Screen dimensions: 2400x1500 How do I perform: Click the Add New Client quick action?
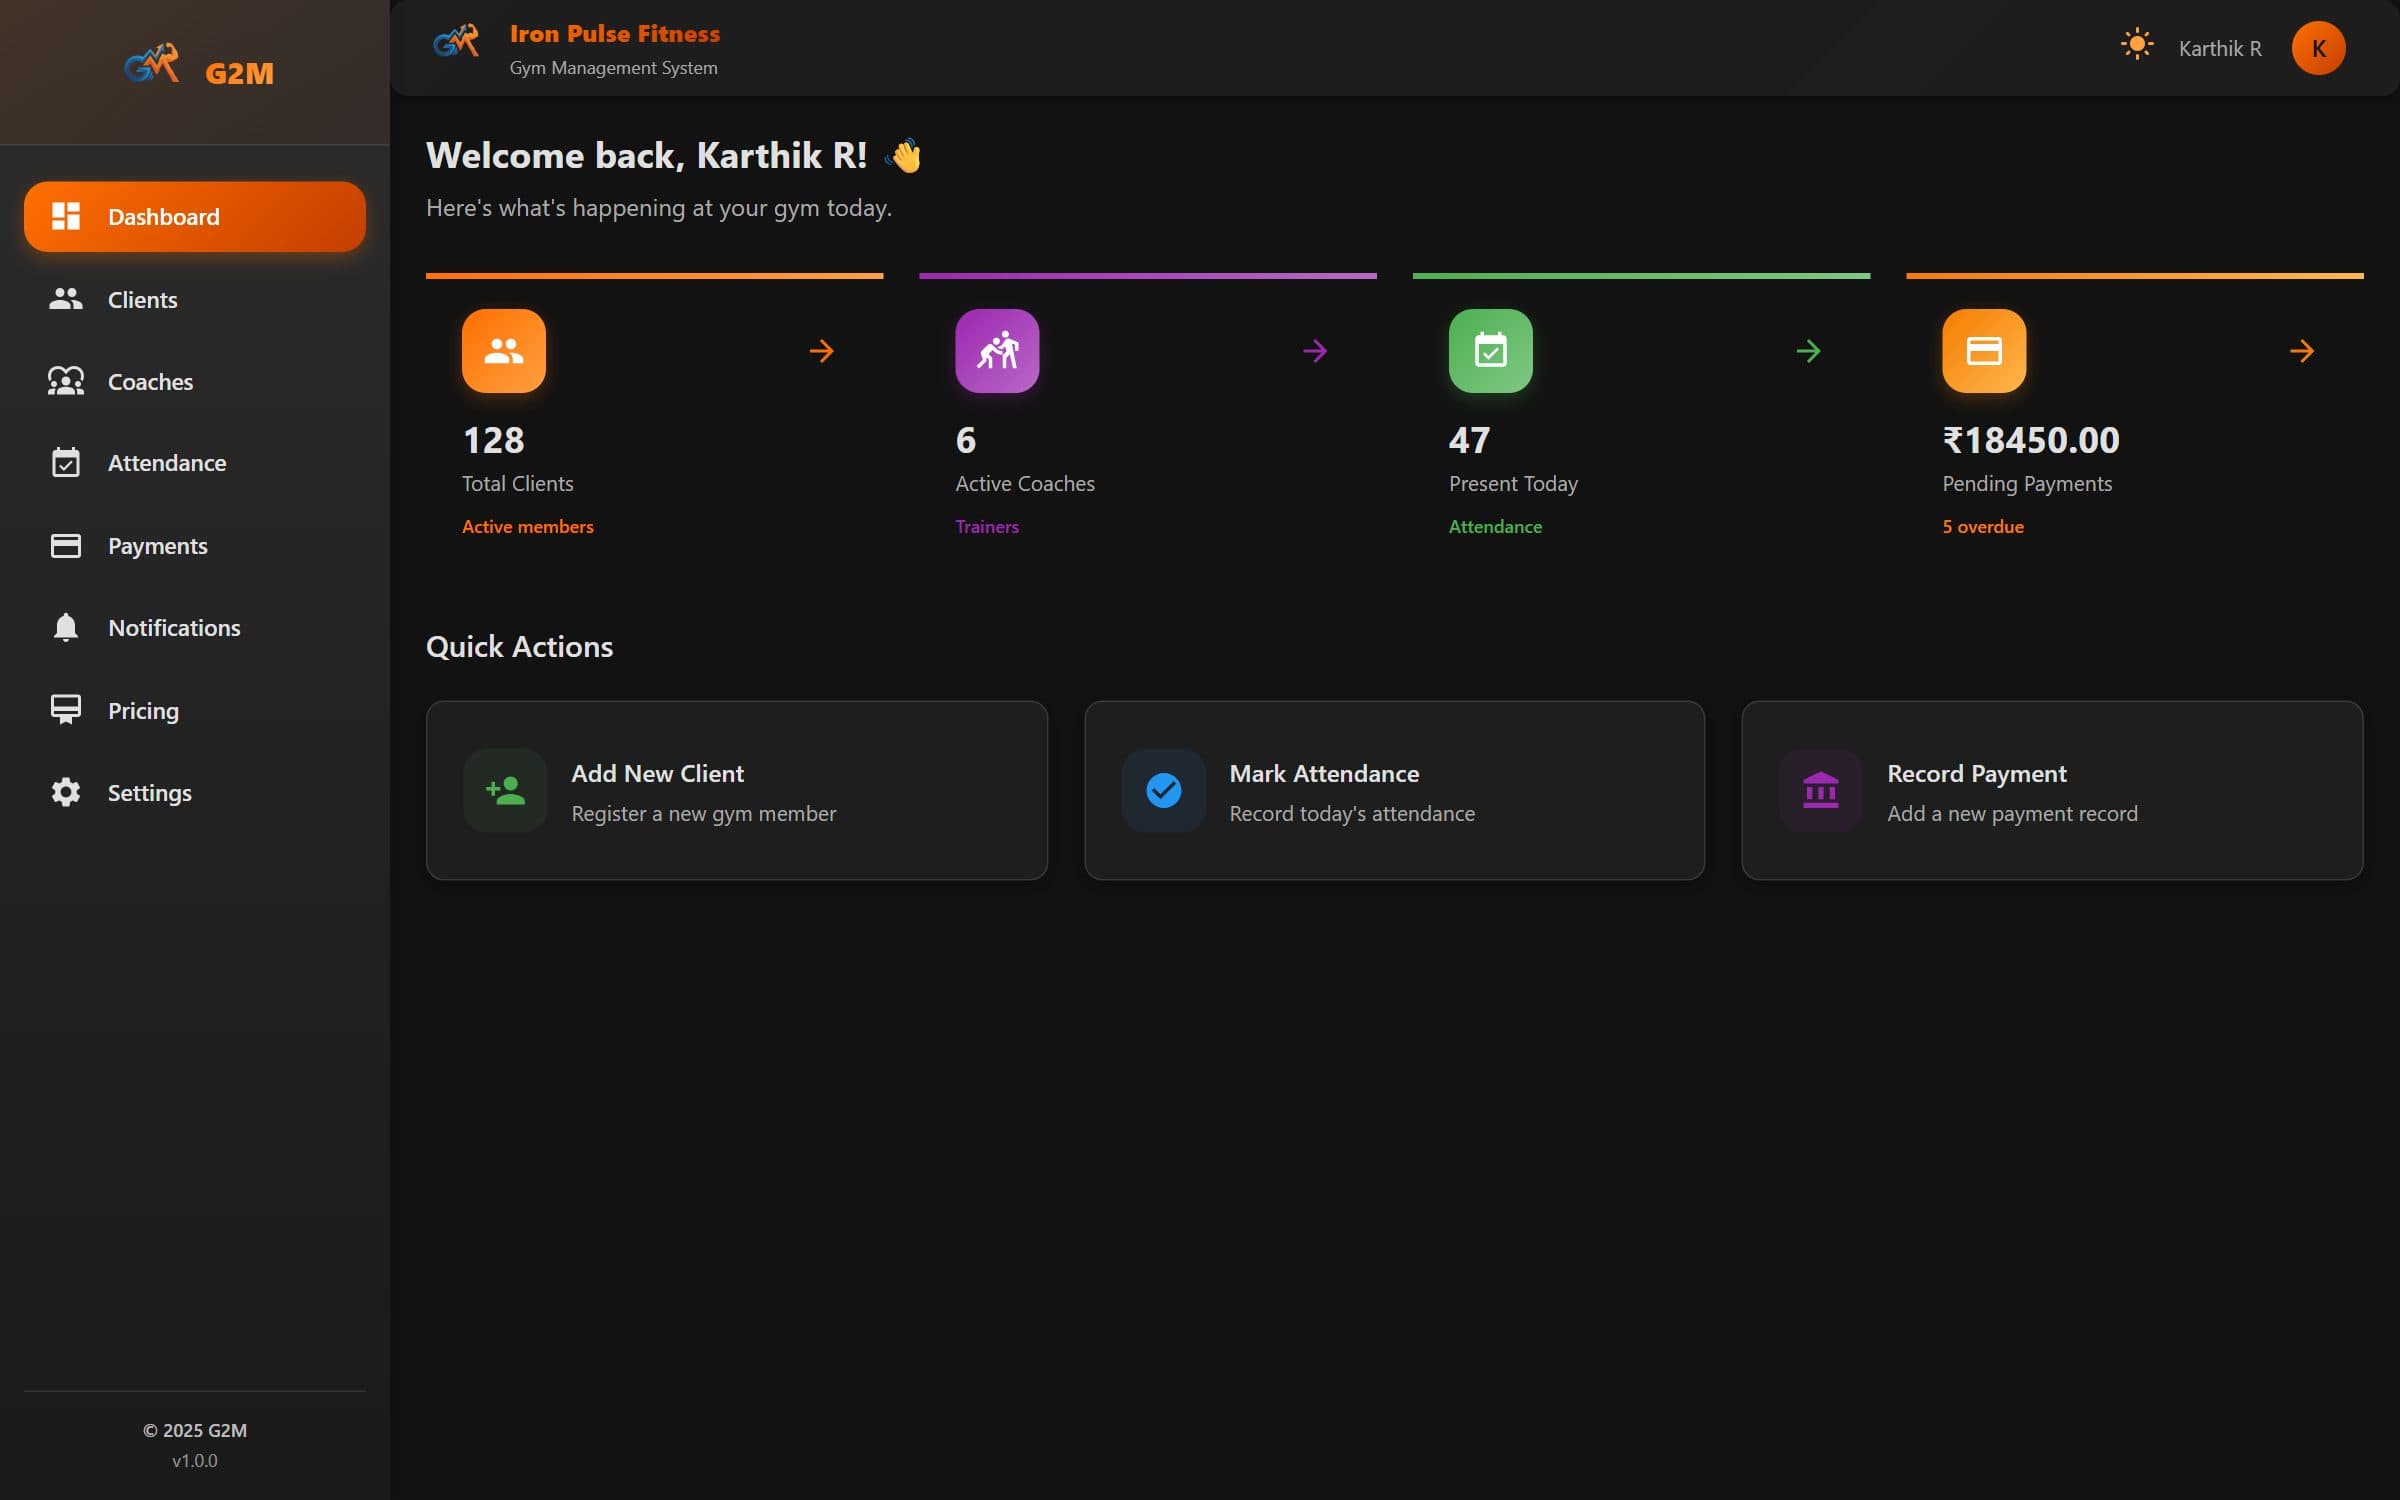(737, 790)
